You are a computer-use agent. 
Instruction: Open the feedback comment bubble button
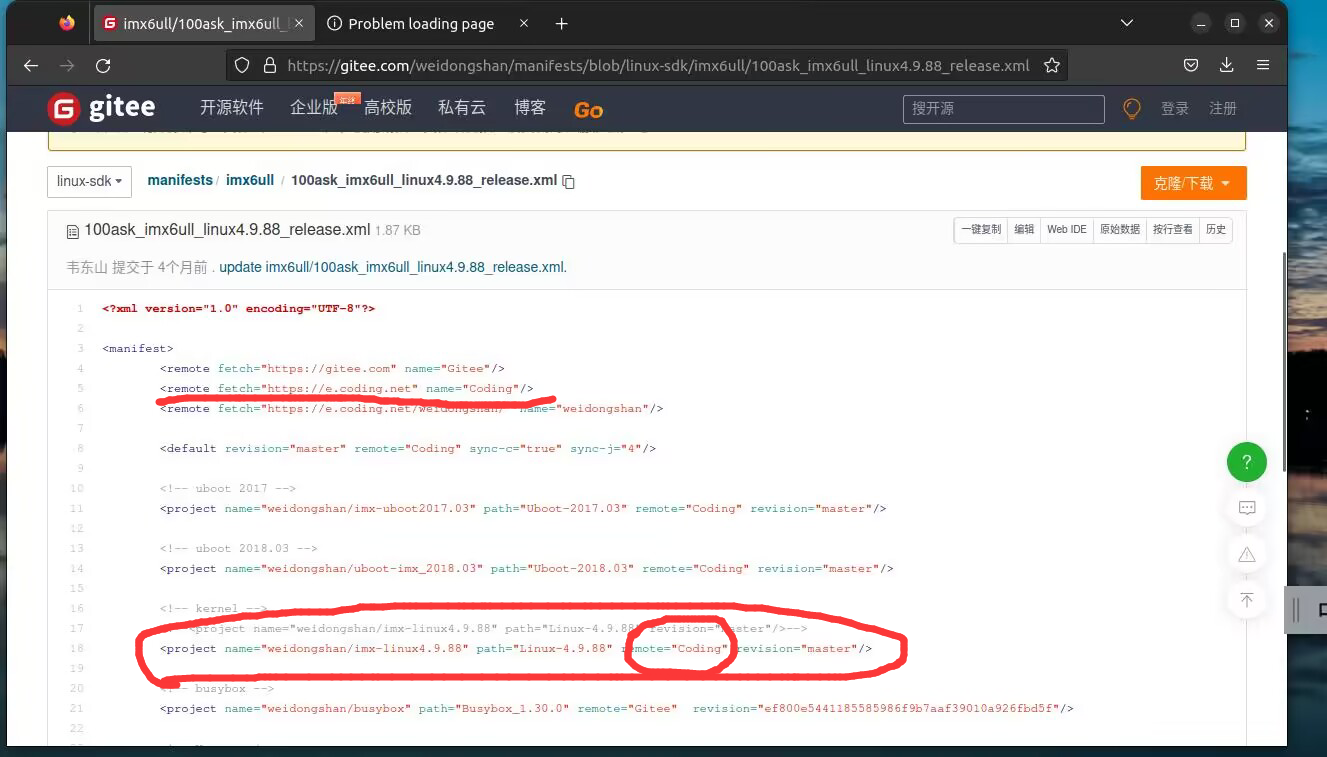click(1247, 508)
